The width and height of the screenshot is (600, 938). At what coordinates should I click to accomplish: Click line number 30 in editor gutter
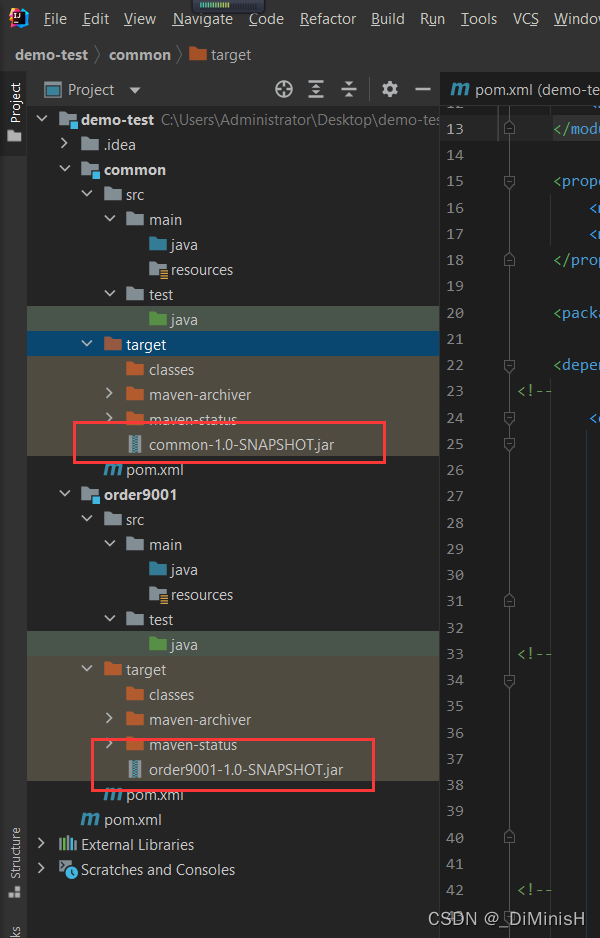455,575
